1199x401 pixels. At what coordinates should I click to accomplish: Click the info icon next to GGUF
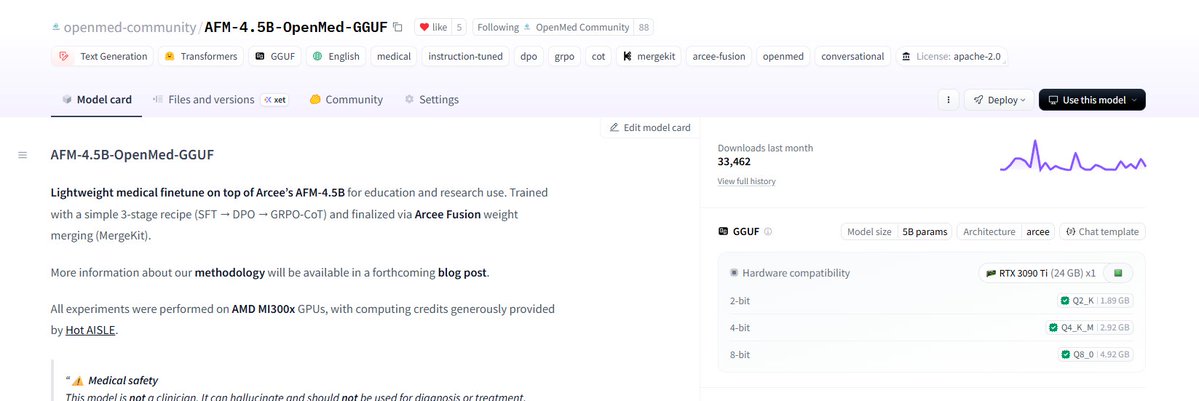pos(768,232)
